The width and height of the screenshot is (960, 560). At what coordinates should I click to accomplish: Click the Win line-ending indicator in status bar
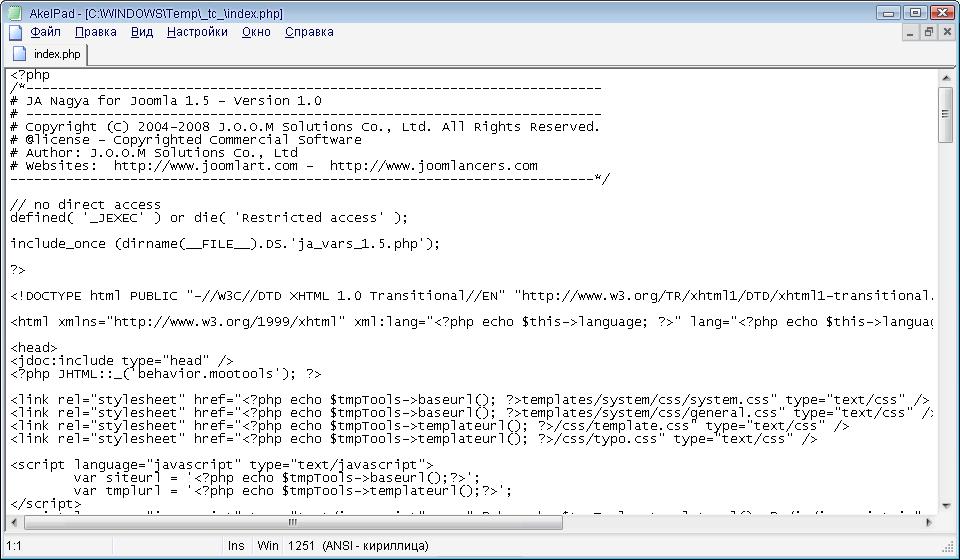tap(268, 546)
